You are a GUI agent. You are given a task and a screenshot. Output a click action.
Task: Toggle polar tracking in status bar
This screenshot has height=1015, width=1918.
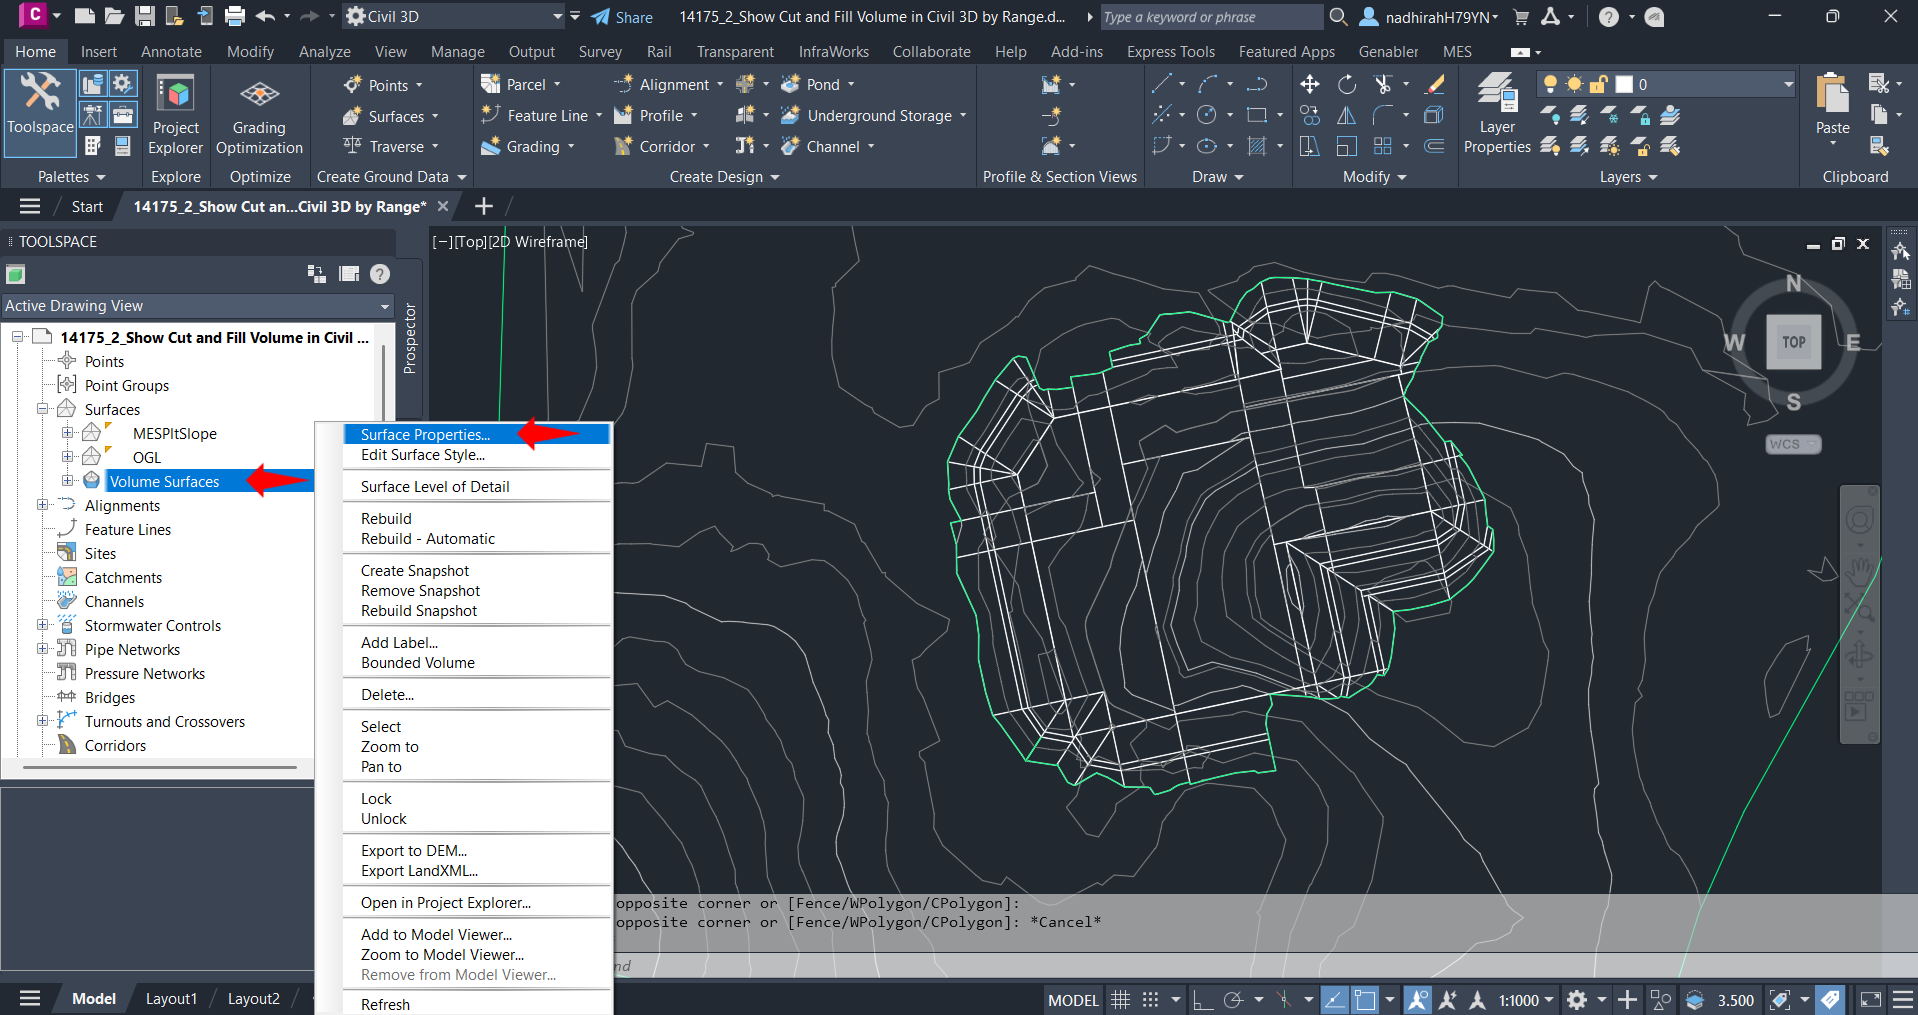pyautogui.click(x=1233, y=999)
